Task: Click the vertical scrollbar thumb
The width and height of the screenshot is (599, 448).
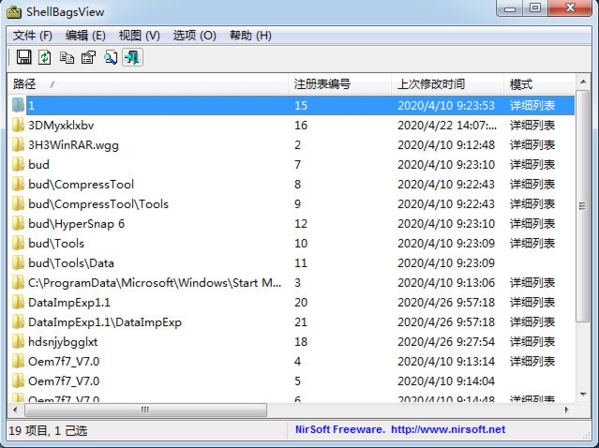Action: pos(583,206)
